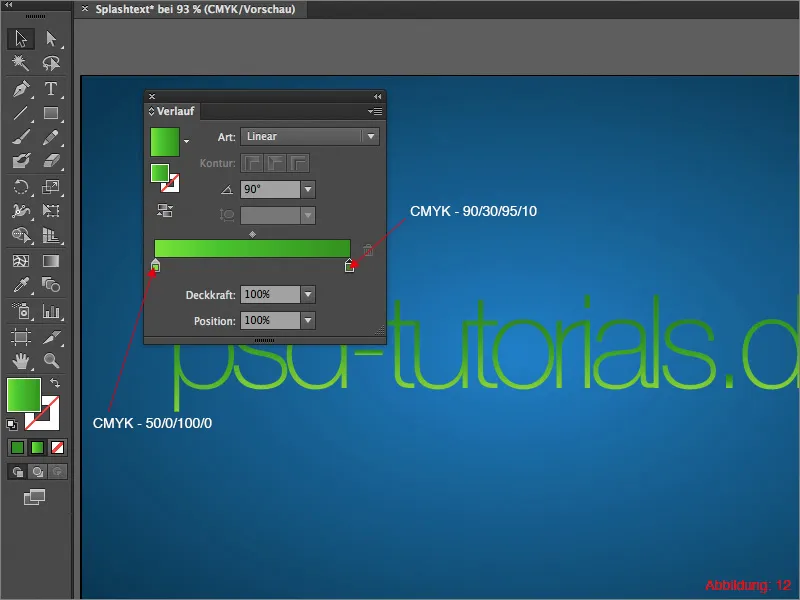The image size is (800, 600).
Task: Delete gradient stop trash icon
Action: point(368,249)
